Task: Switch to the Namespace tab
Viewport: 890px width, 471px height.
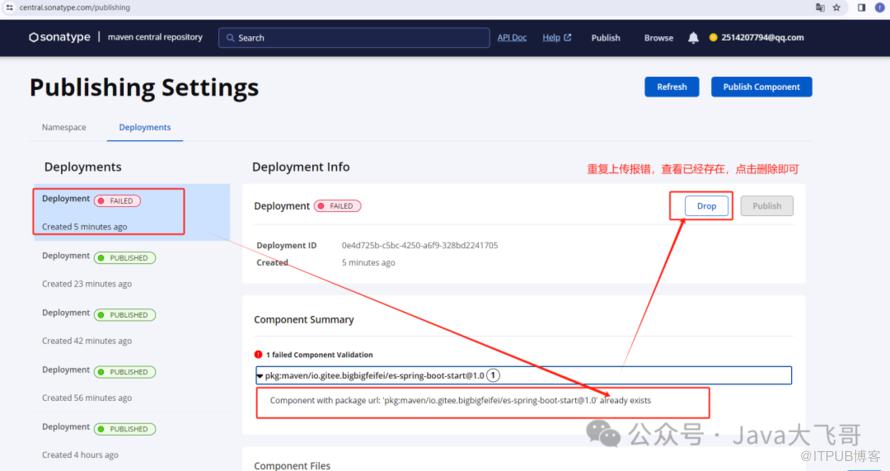Action: pos(64,127)
